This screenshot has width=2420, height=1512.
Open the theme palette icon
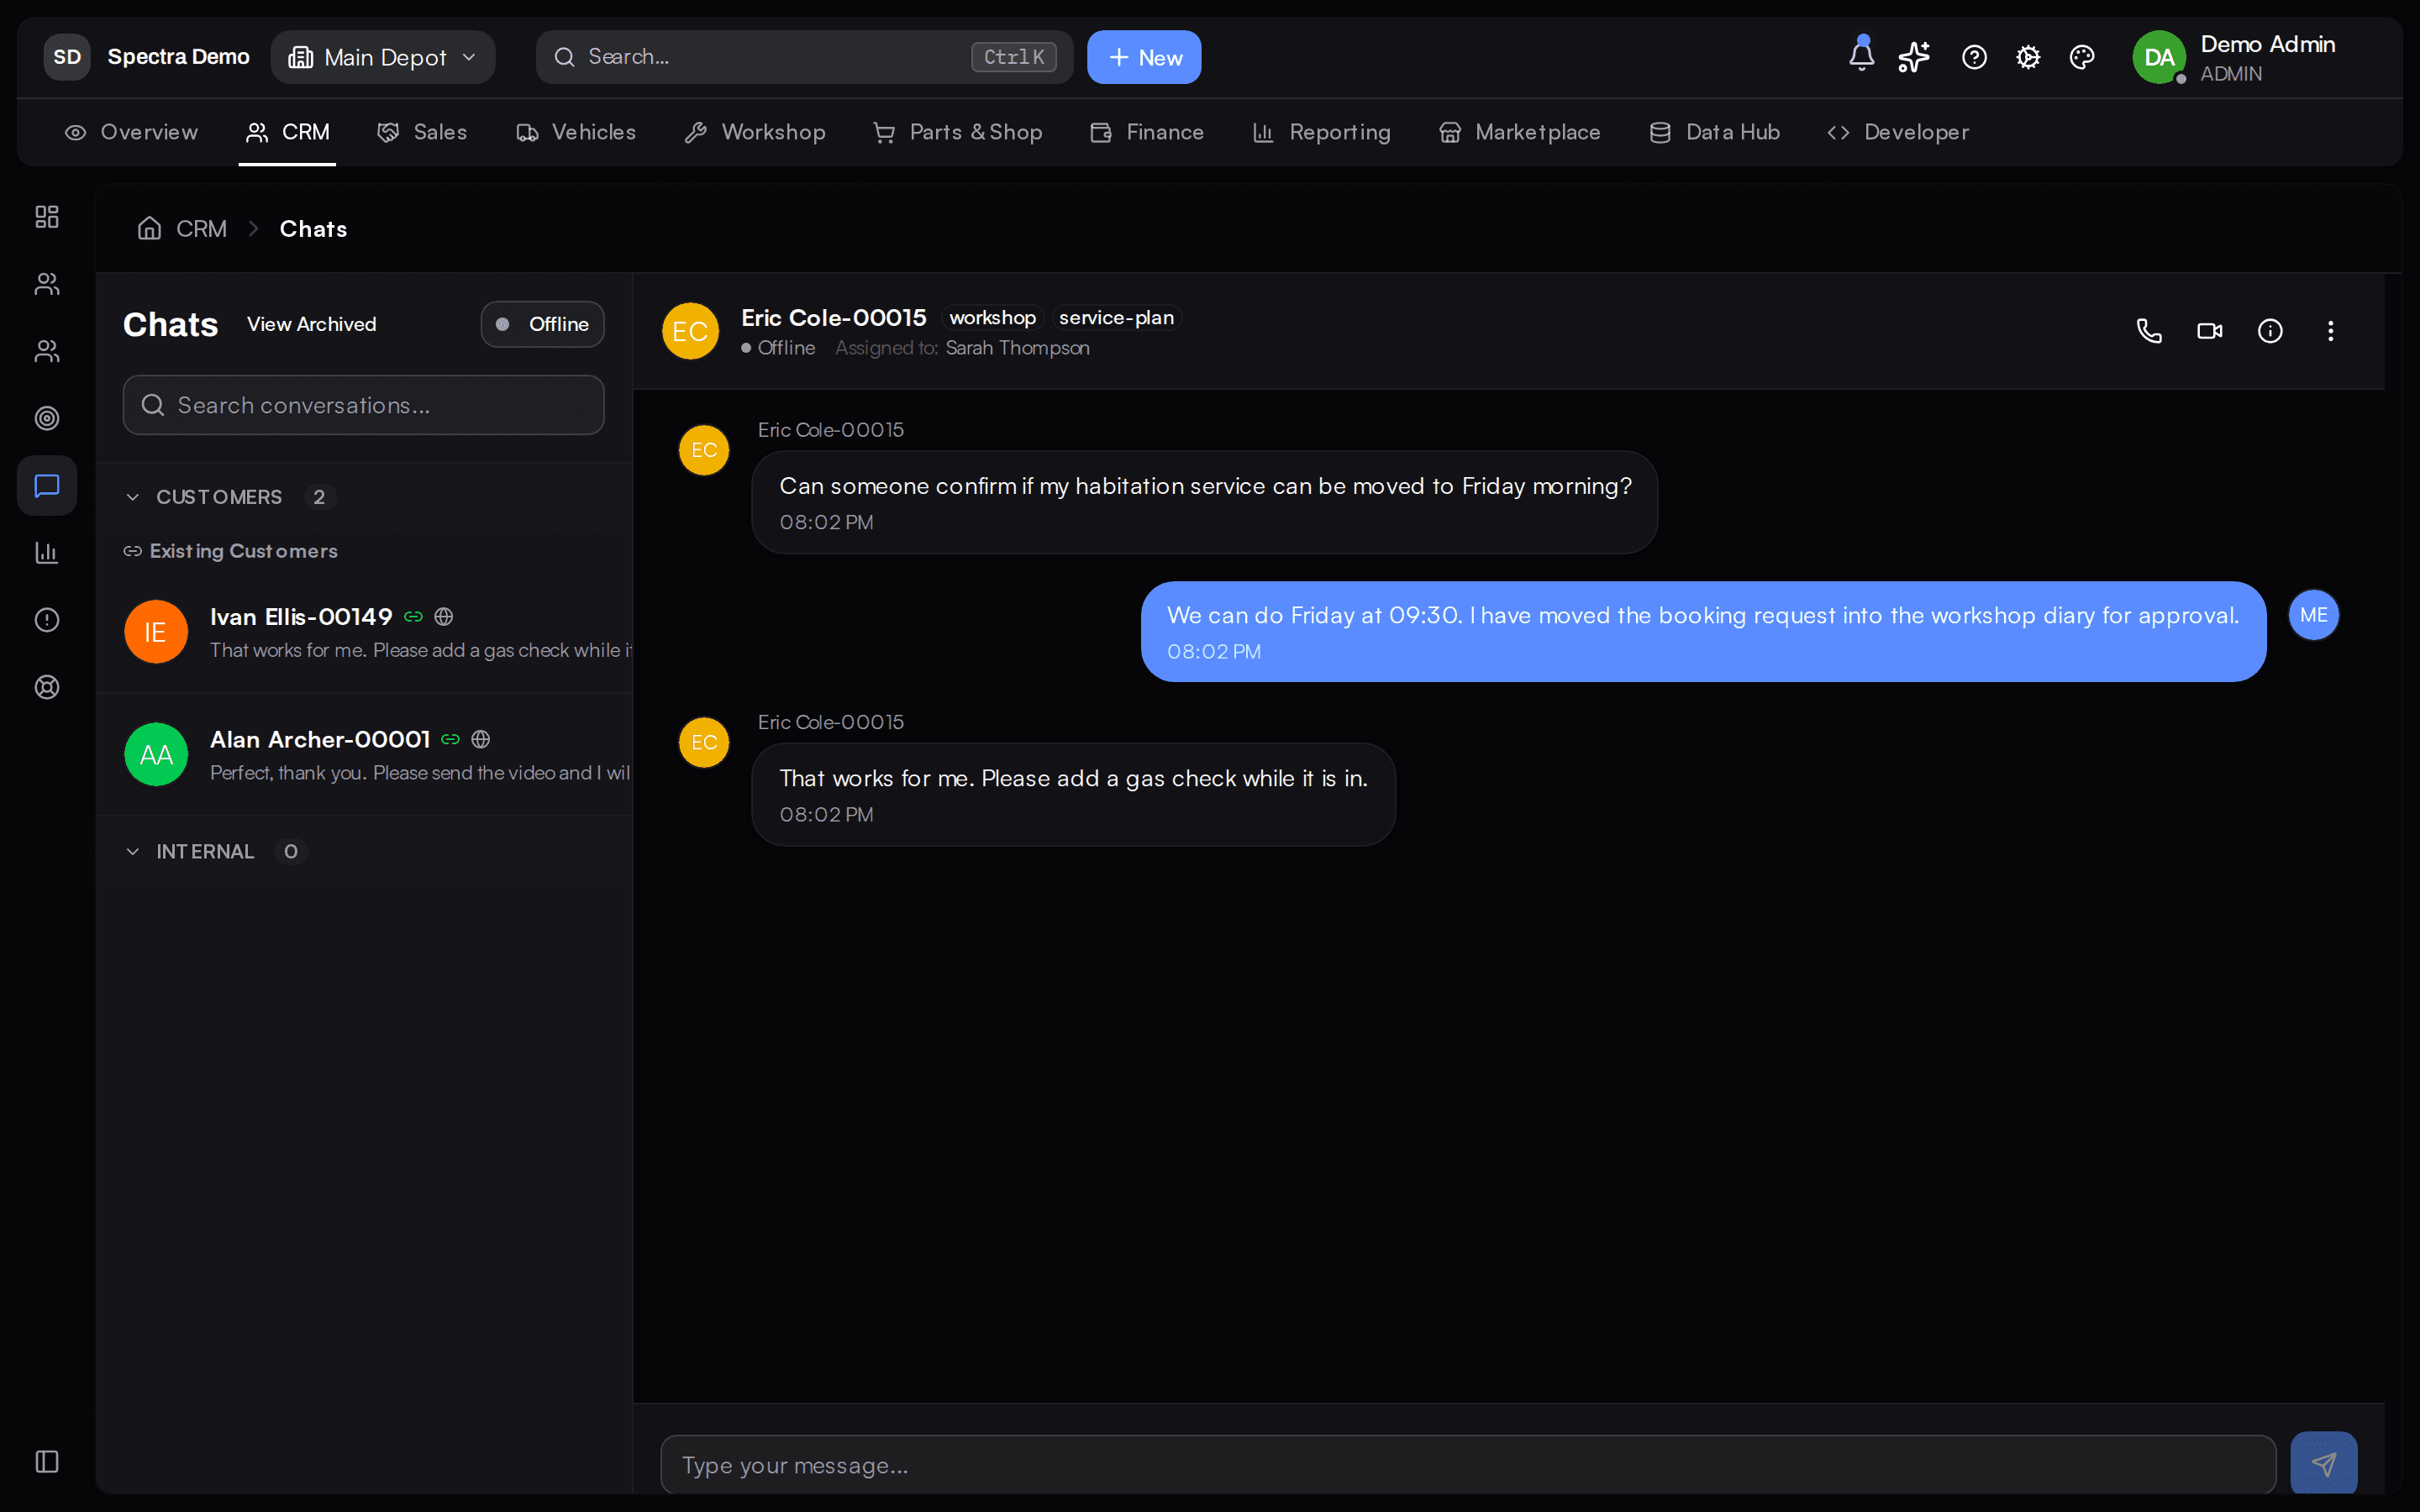point(2082,57)
